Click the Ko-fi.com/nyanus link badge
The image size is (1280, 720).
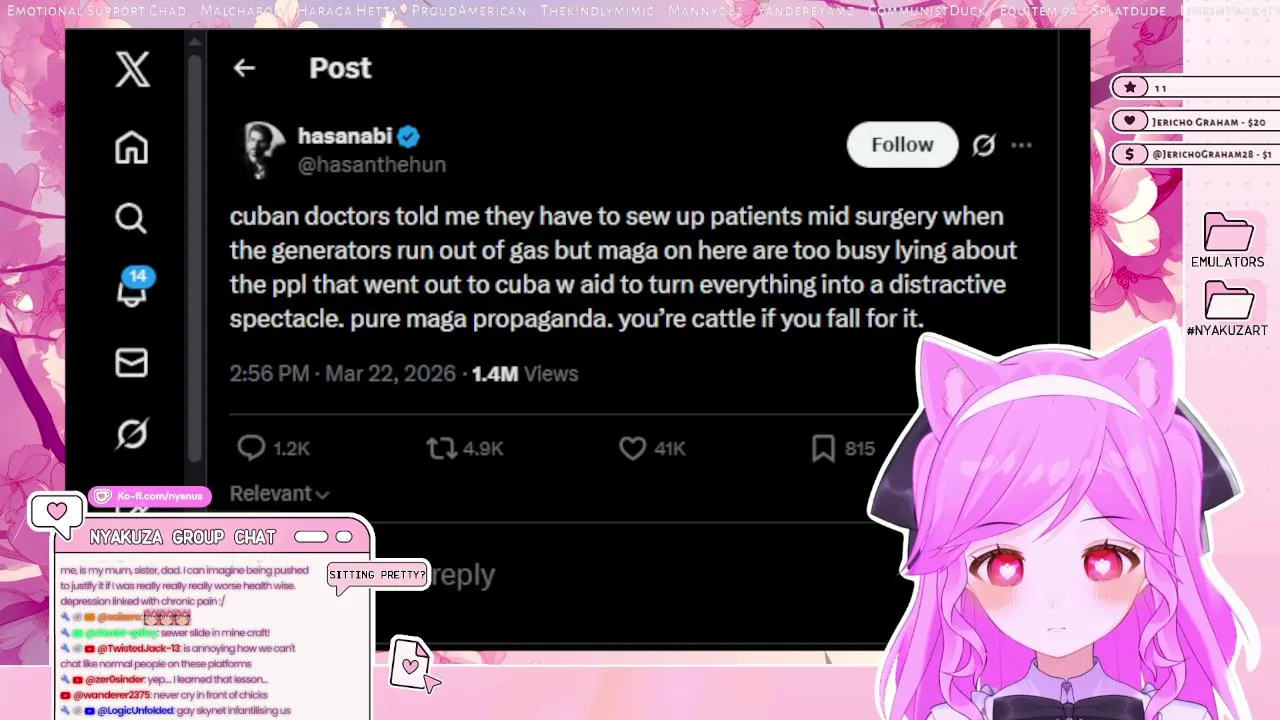[150, 496]
